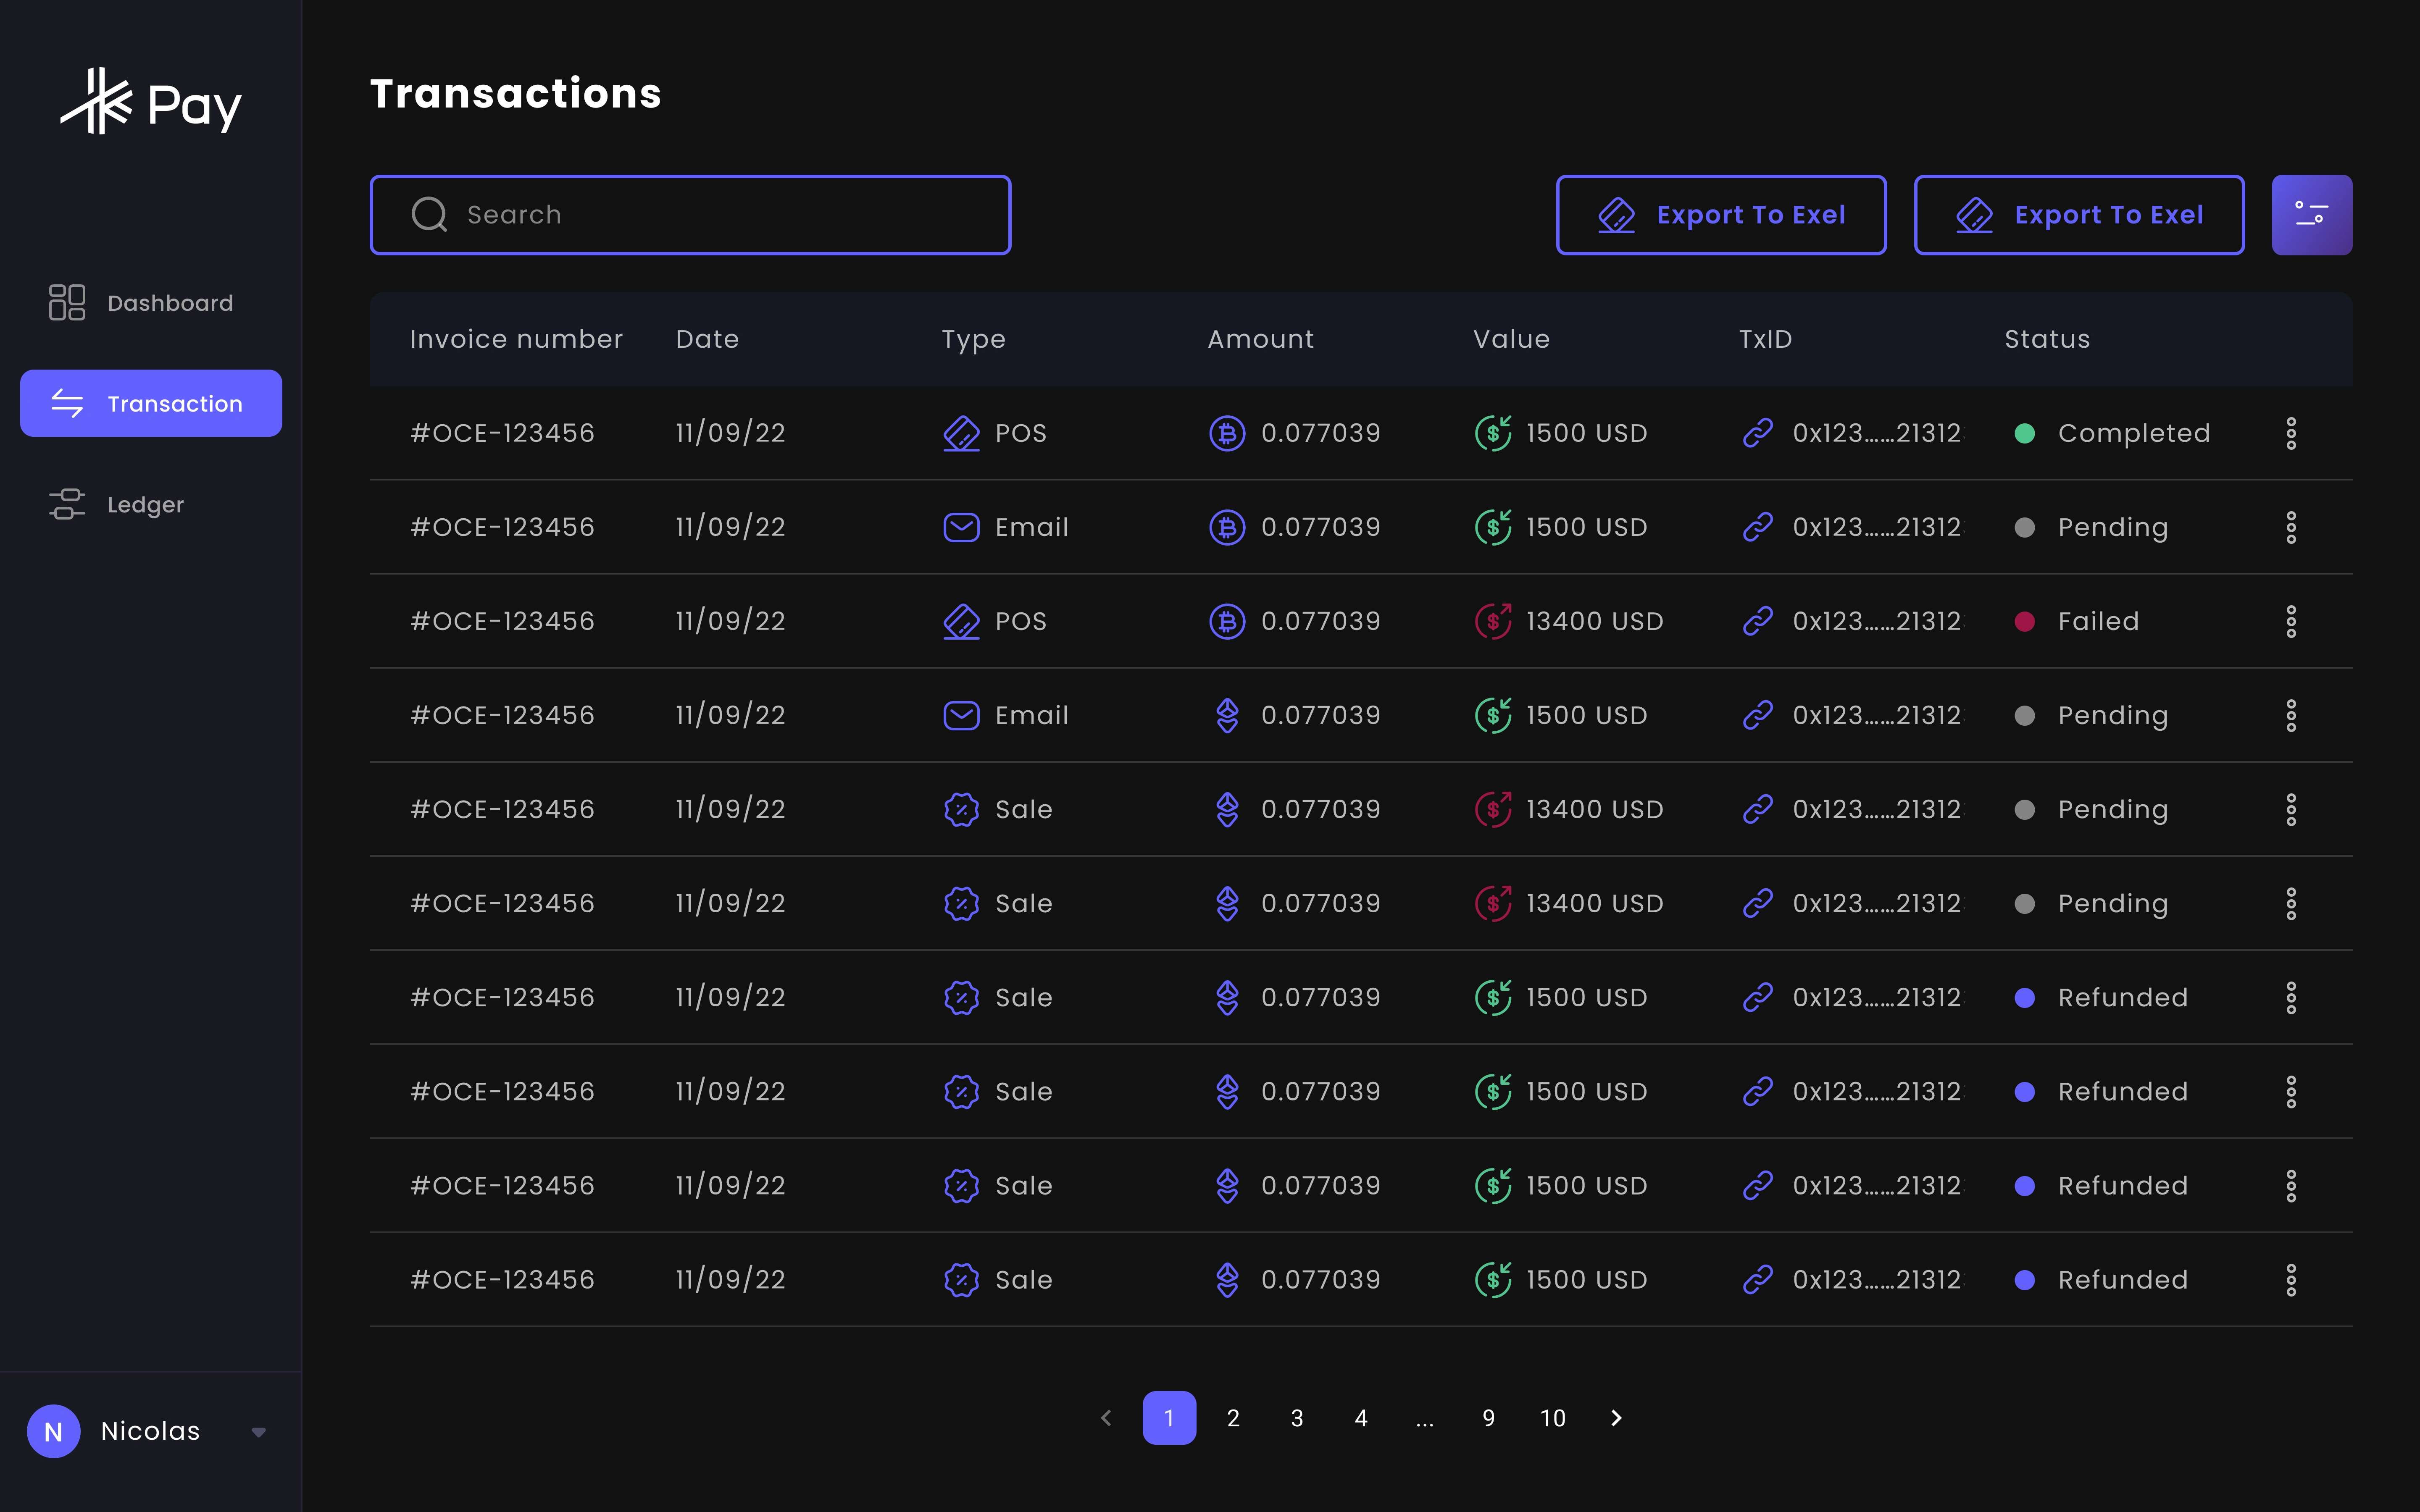Screen dimensions: 2420x1512
Task: Go to page 10
Action: tap(1552, 1417)
